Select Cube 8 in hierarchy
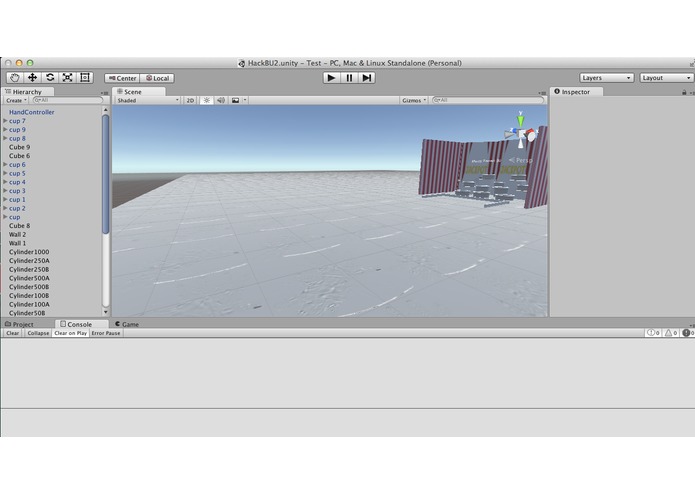695x494 pixels. [x=20, y=226]
